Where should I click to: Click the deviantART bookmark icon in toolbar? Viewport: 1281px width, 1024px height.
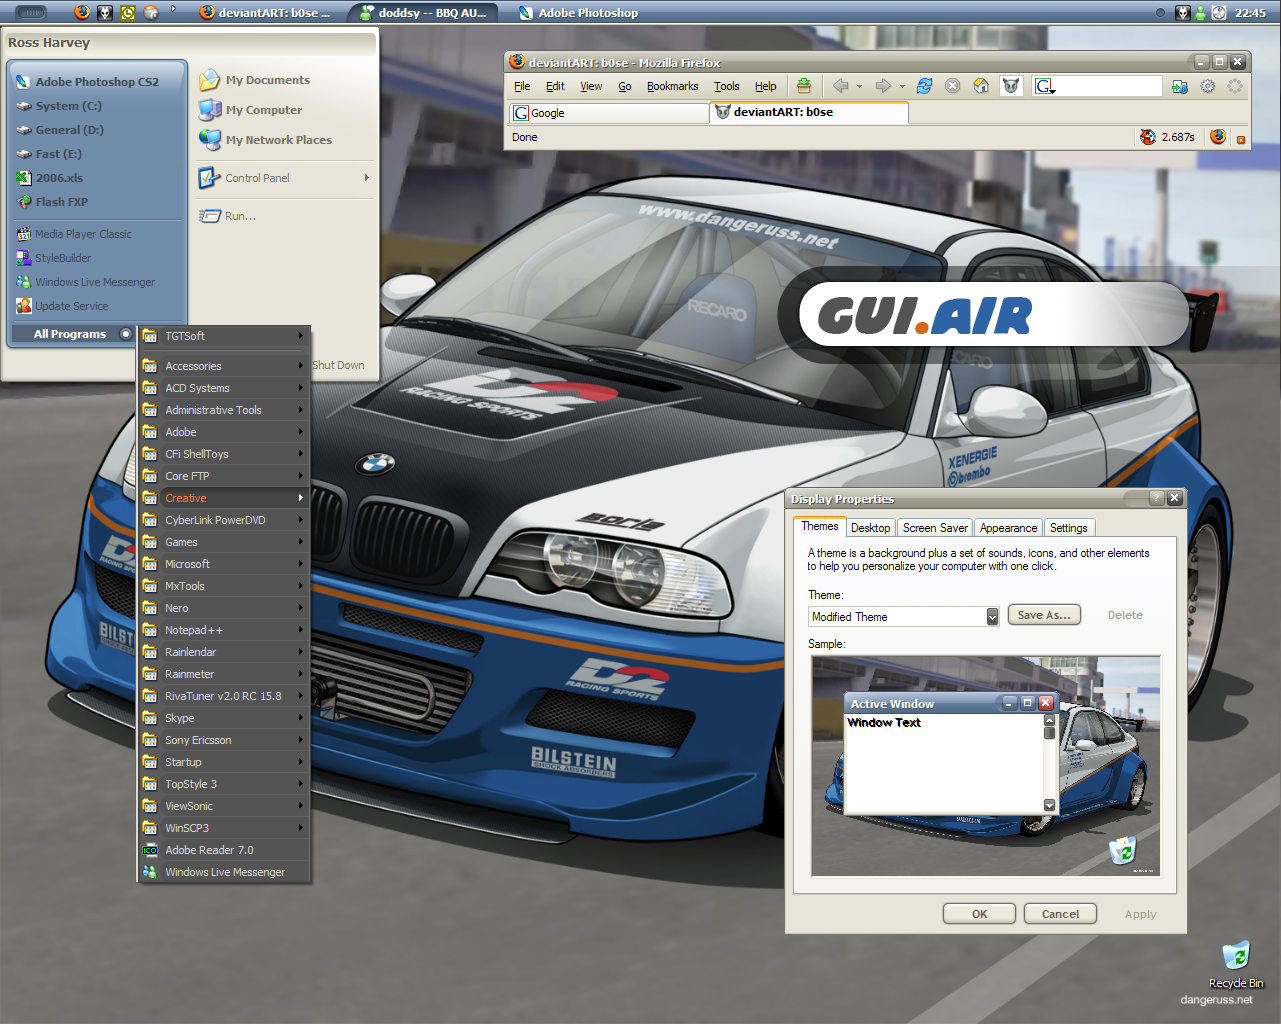[1011, 86]
